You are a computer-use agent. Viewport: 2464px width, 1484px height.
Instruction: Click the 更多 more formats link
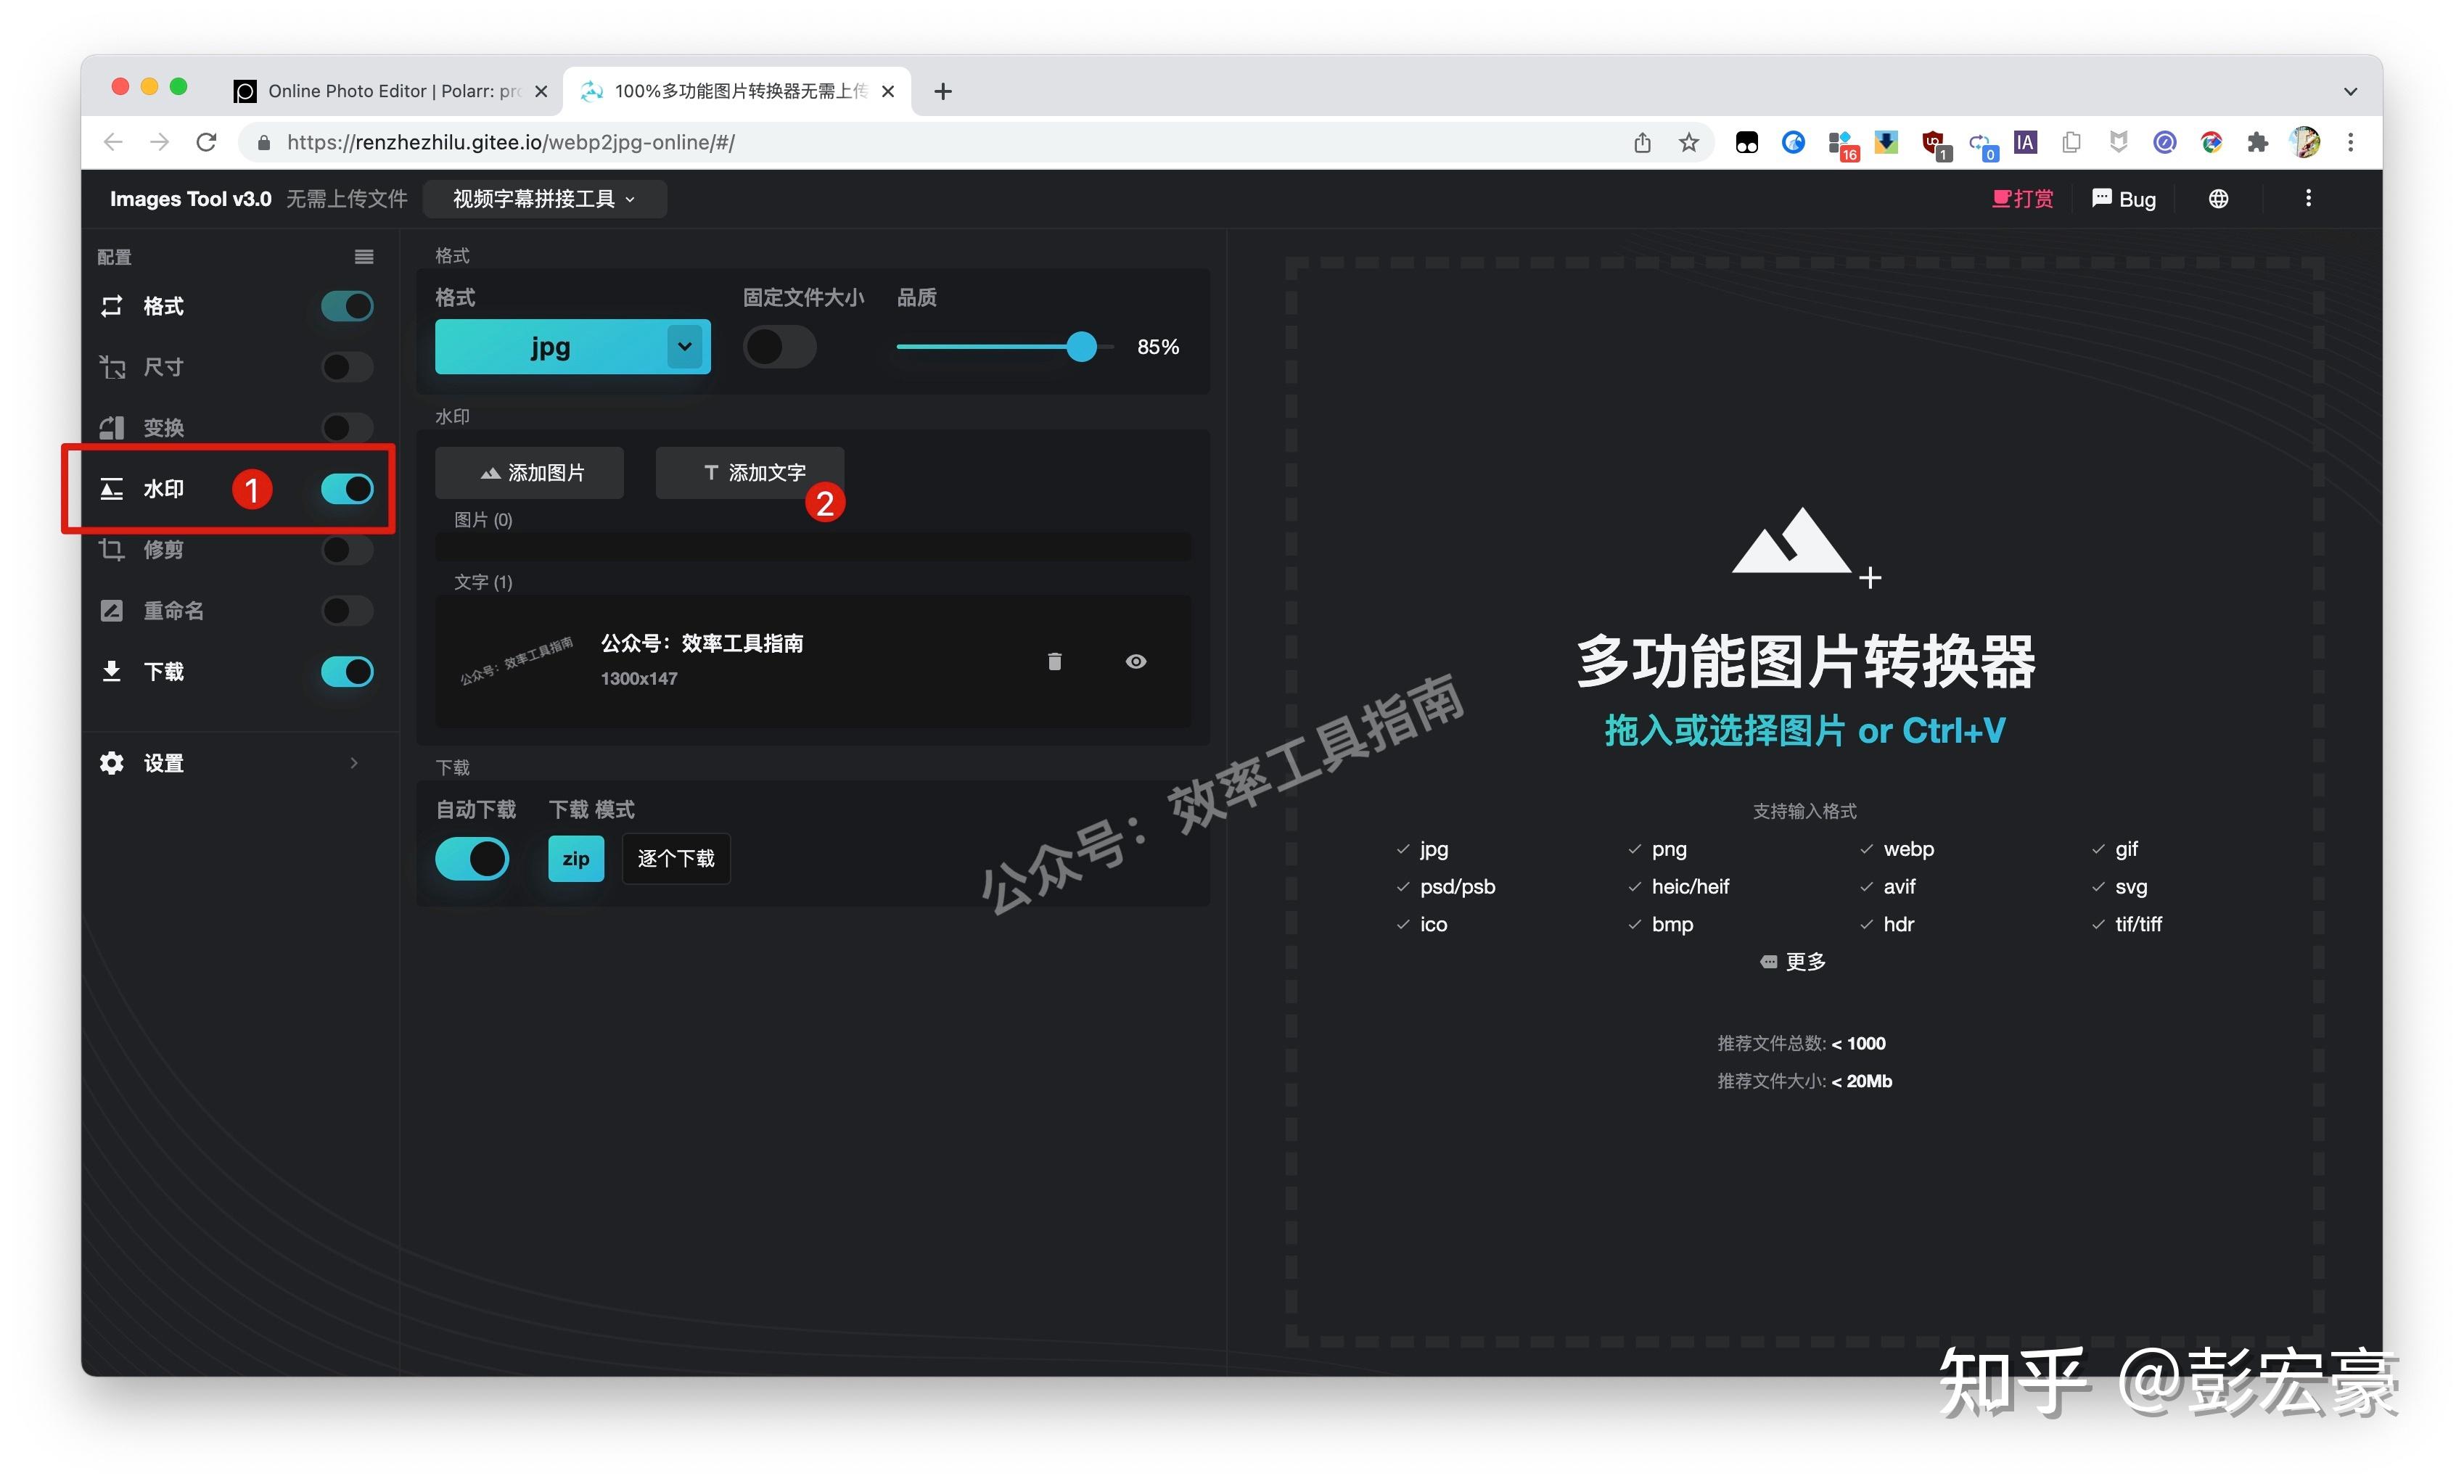point(1794,962)
